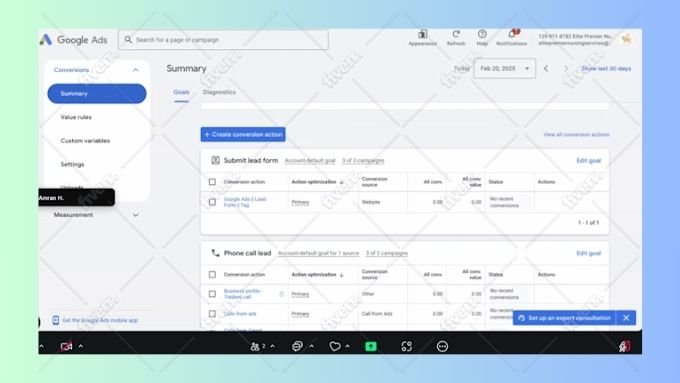
Task: Click the green Zoom share screen icon
Action: [371, 346]
